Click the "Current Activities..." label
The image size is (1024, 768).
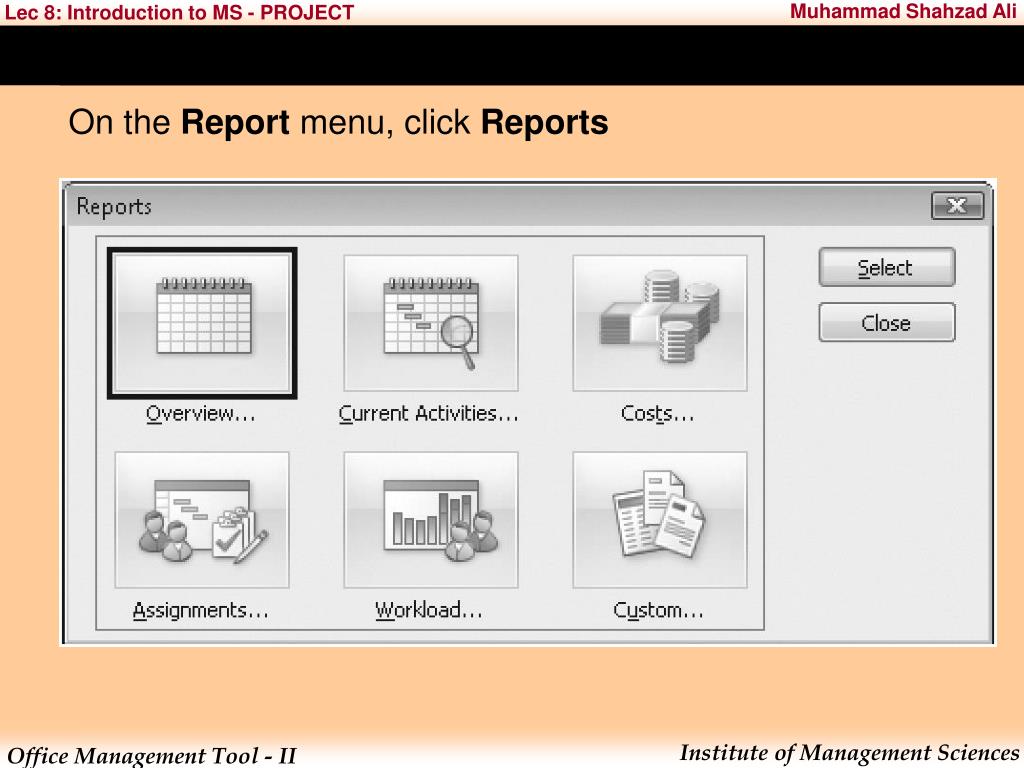pyautogui.click(x=428, y=414)
